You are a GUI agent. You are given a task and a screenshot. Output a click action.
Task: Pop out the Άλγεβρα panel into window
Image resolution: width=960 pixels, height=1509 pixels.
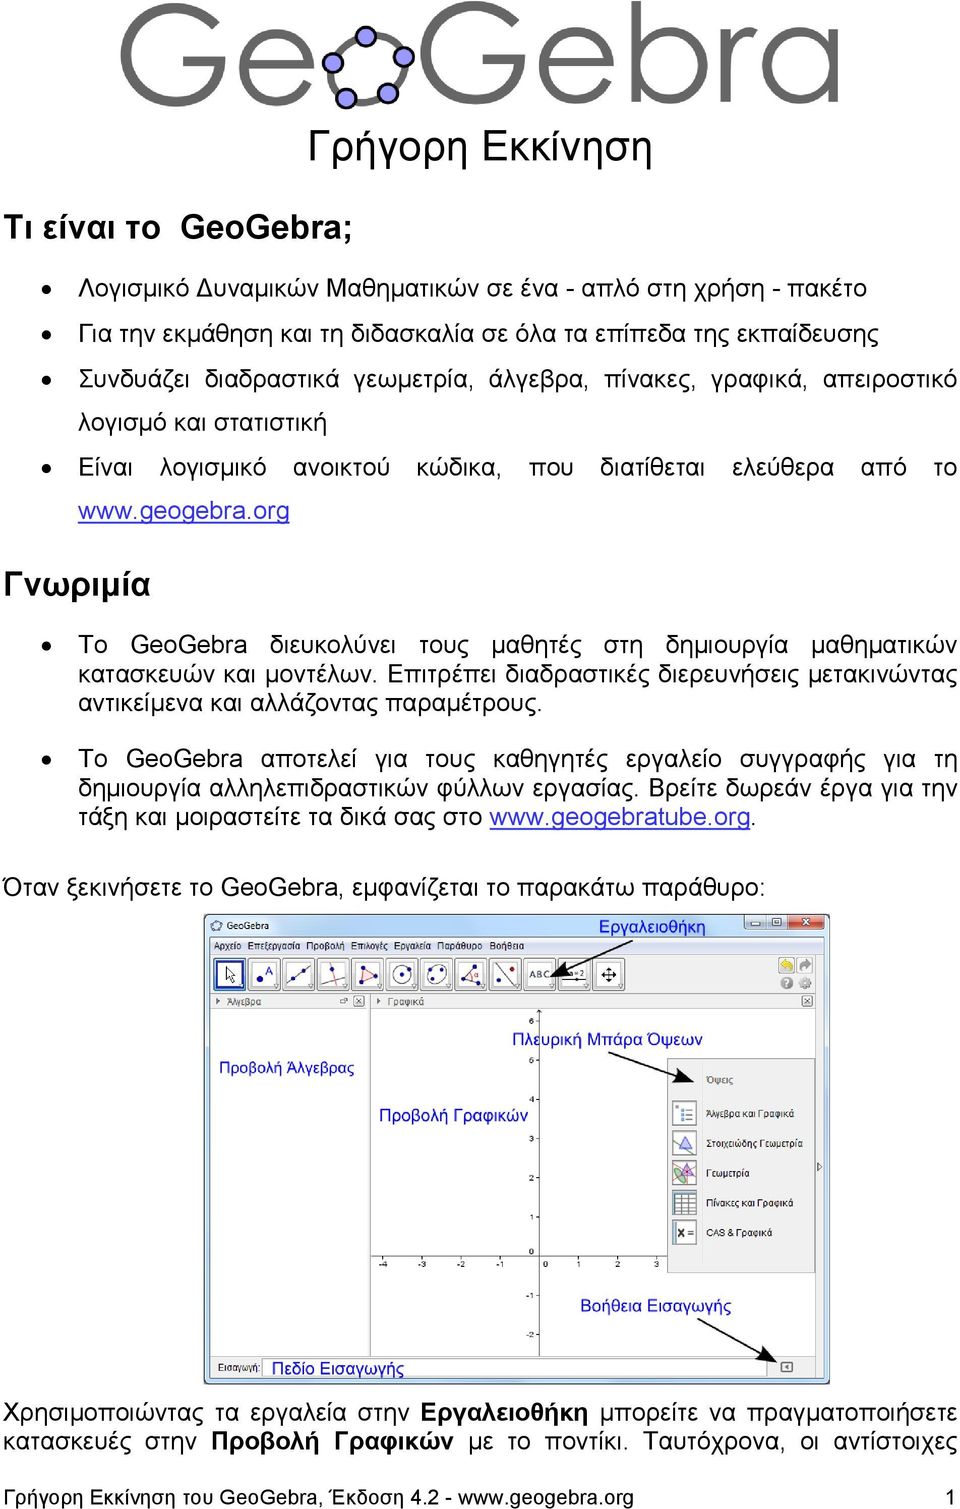(x=343, y=1001)
